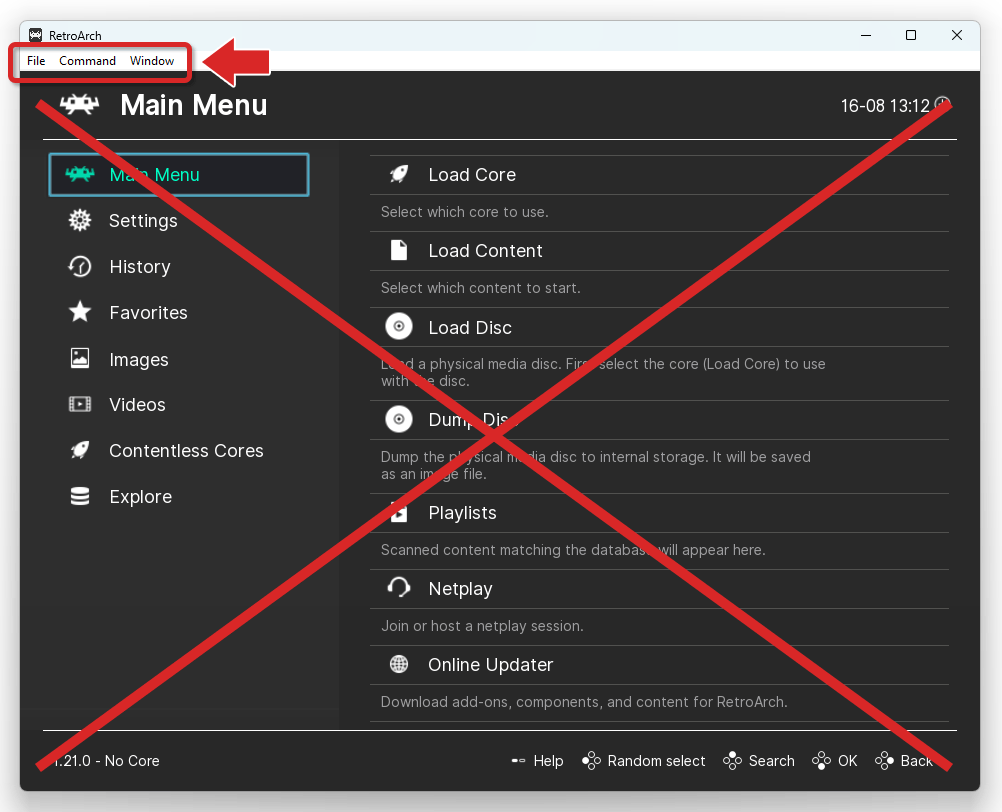The width and height of the screenshot is (1002, 812).
Task: Choose the Load Content entry
Action: coord(659,250)
